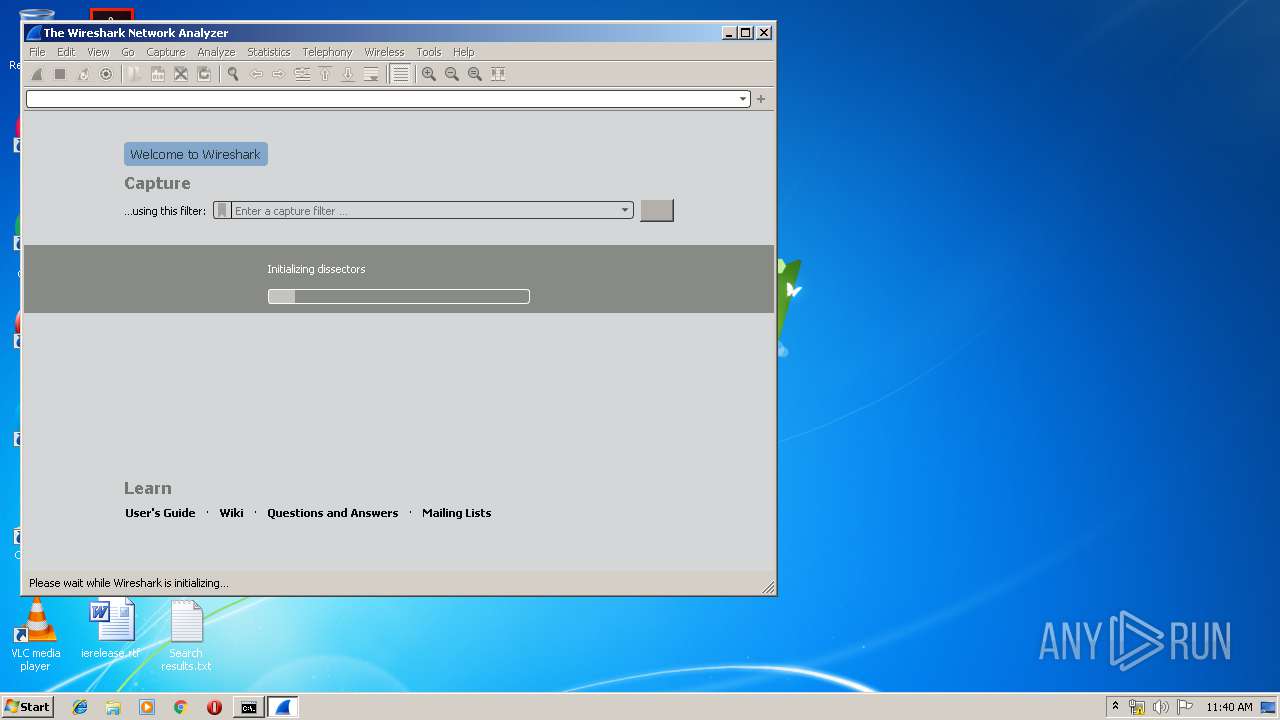Open ierelease.rtf desktop file

click(111, 629)
